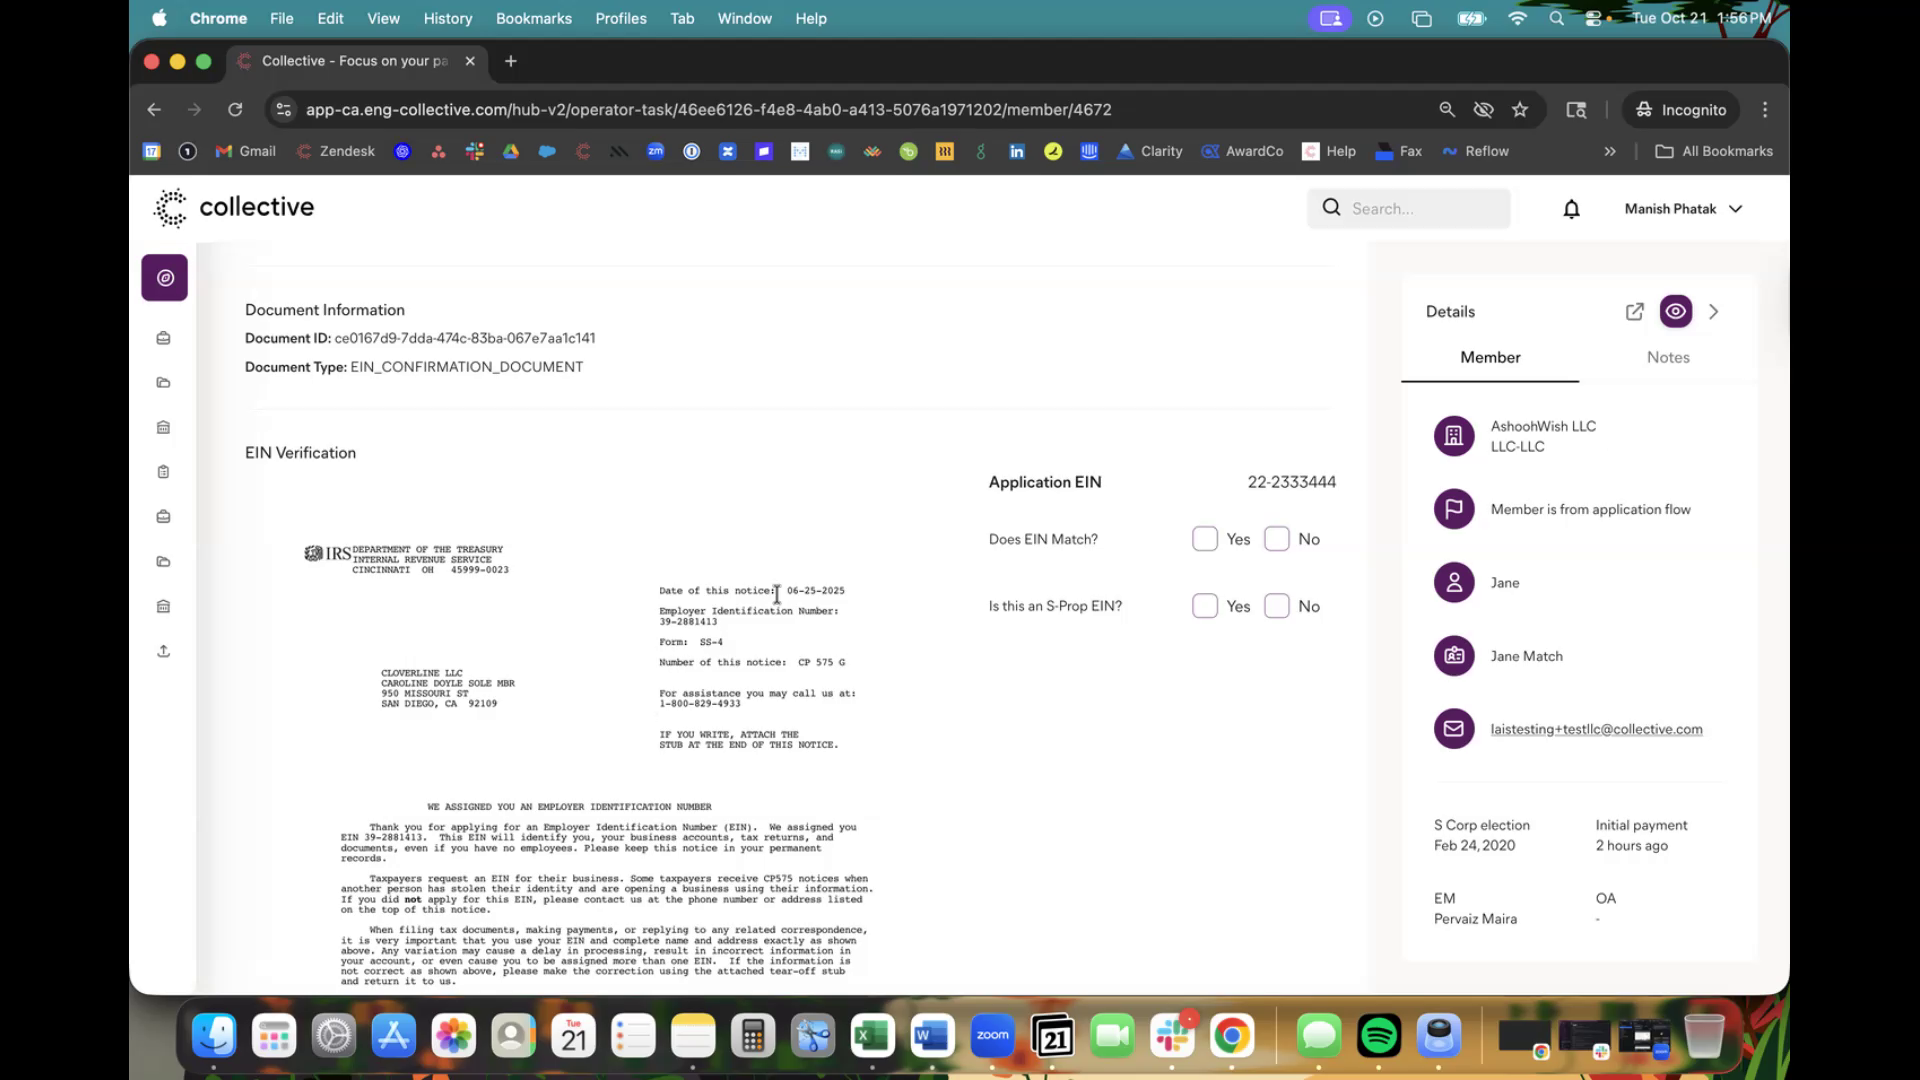Open Manish Phatak user dropdown
This screenshot has width=1920, height=1080.
1684,209
